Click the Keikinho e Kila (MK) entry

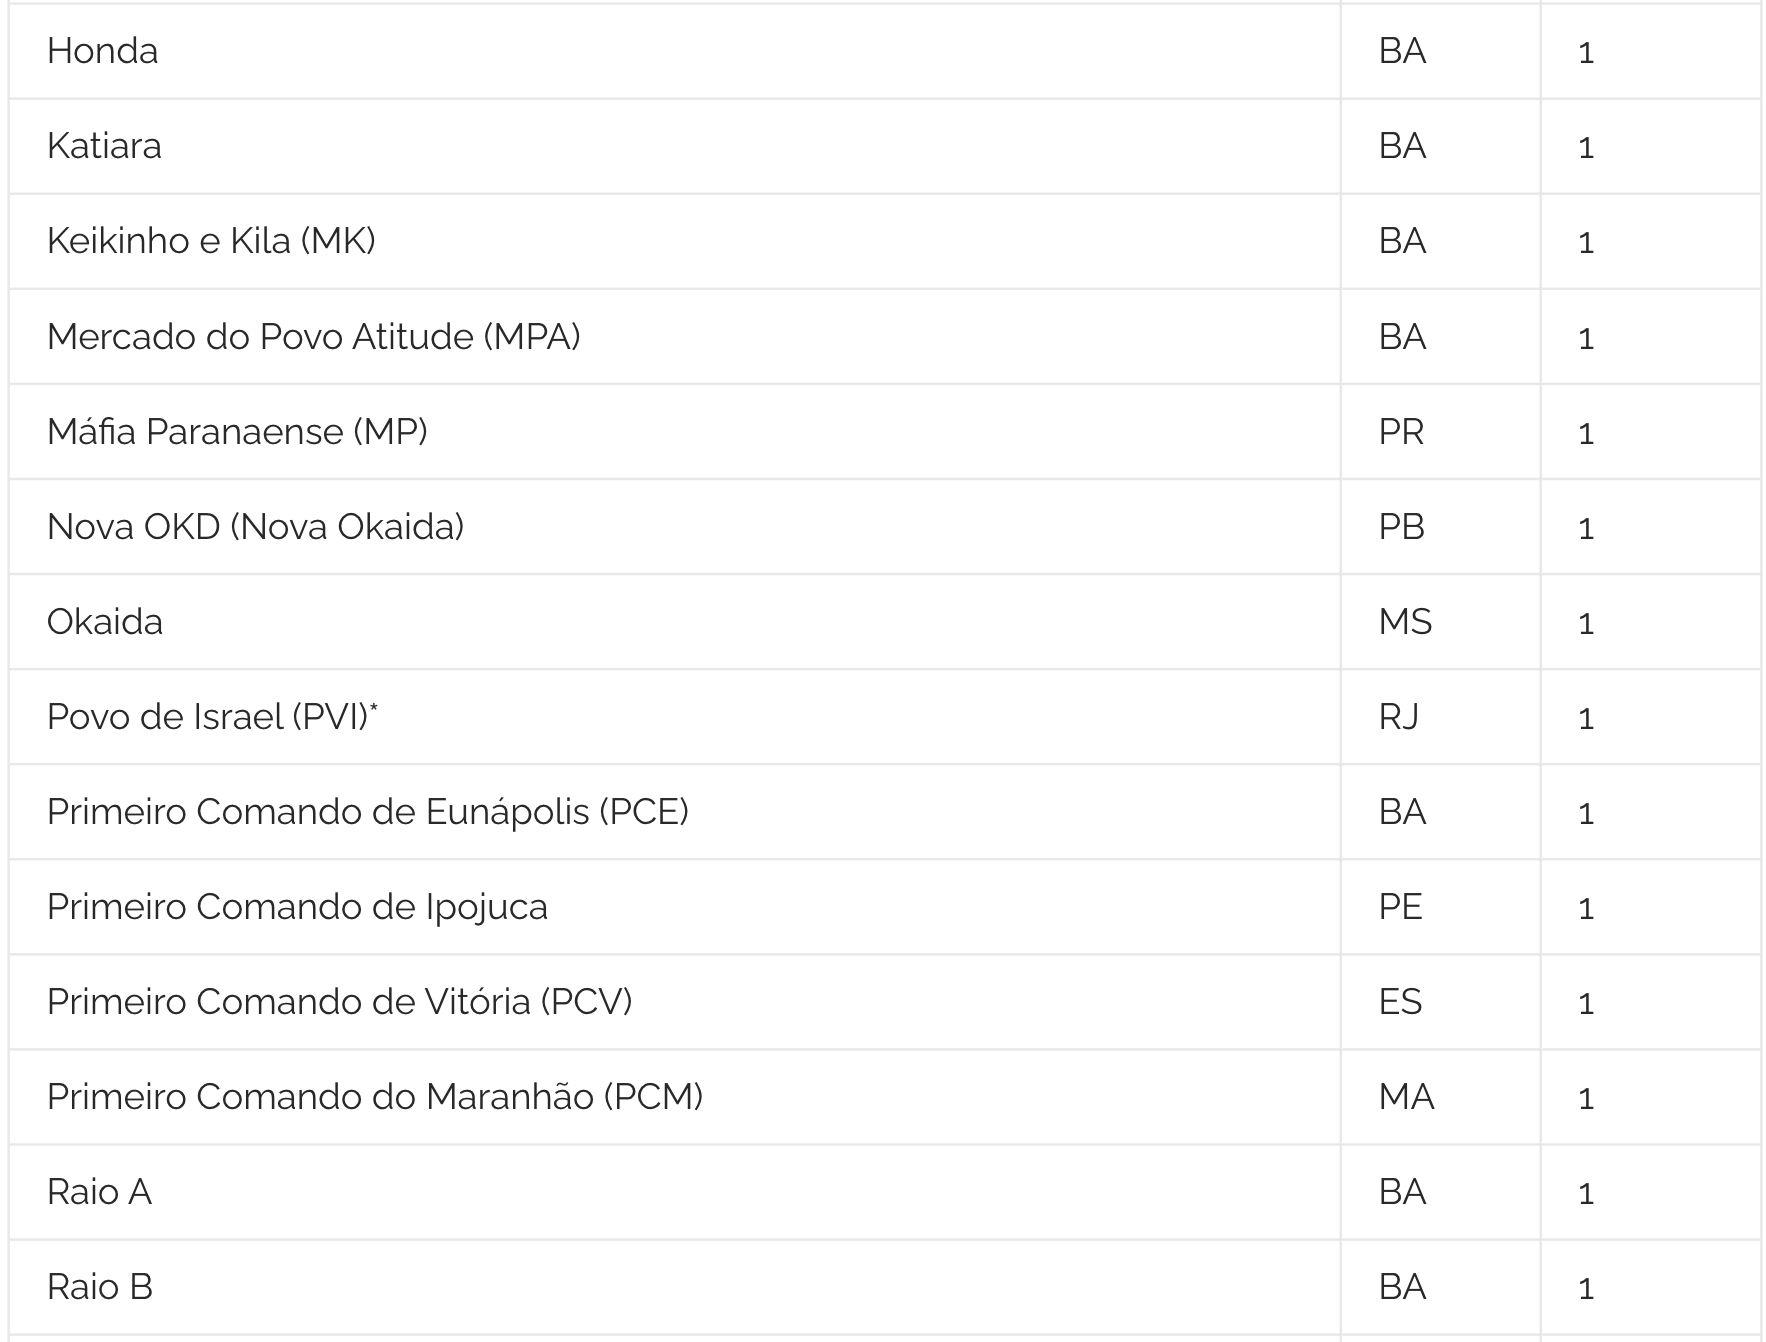pyautogui.click(x=211, y=241)
